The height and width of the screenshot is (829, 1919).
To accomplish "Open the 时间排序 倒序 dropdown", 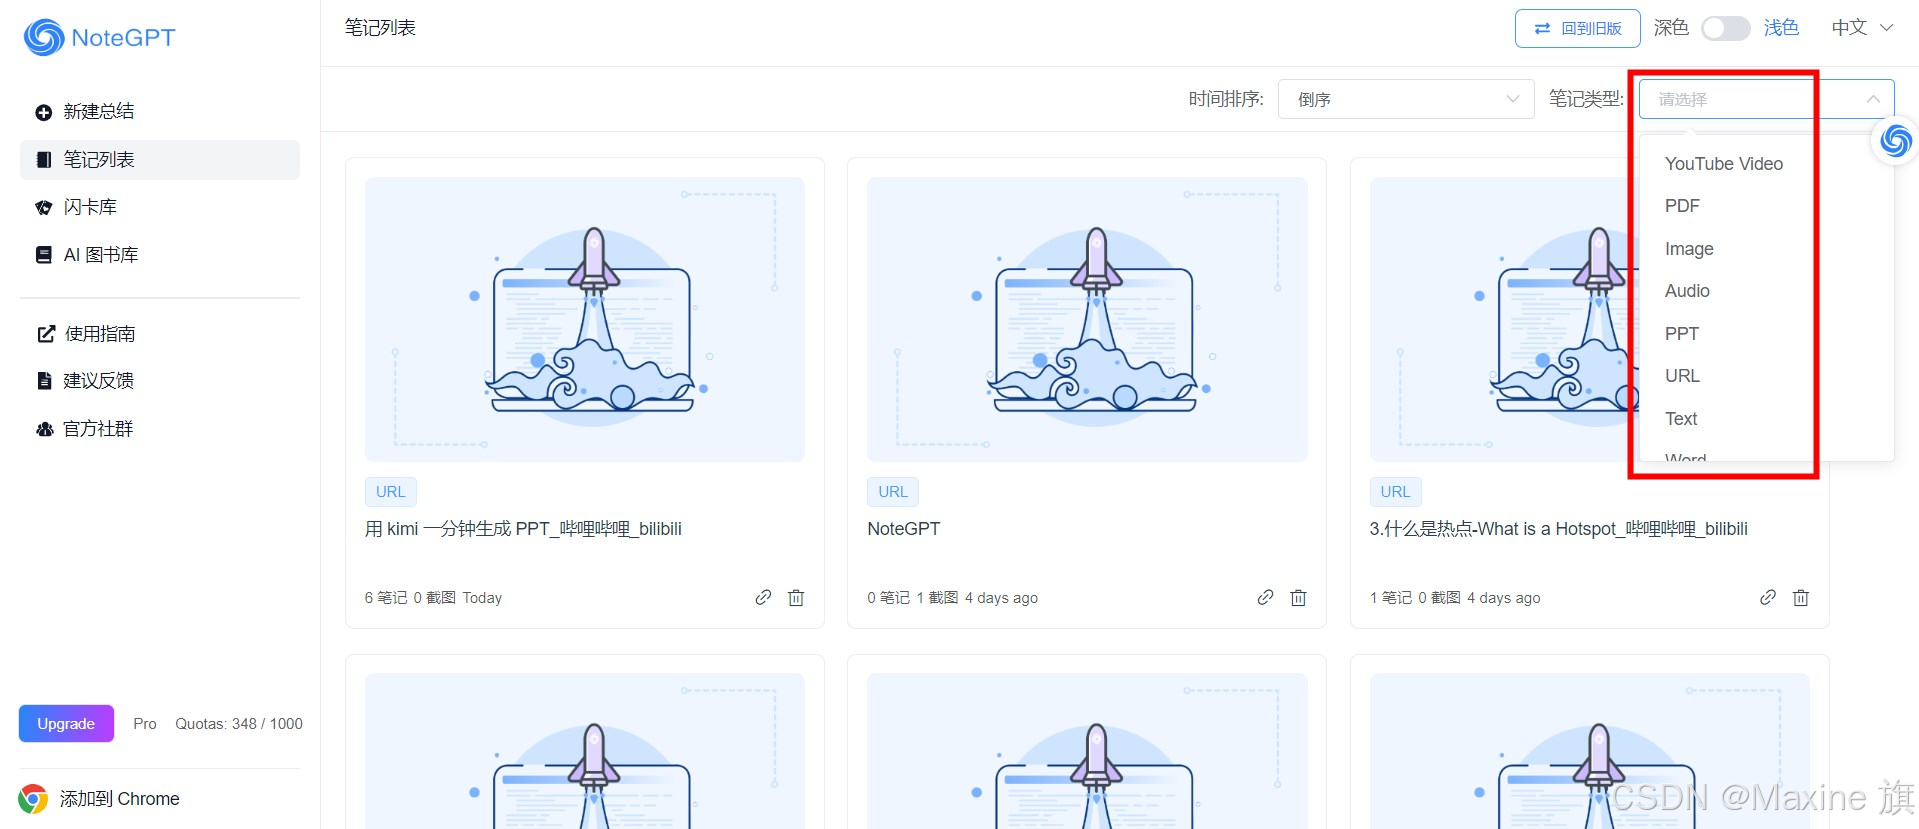I will (x=1406, y=99).
